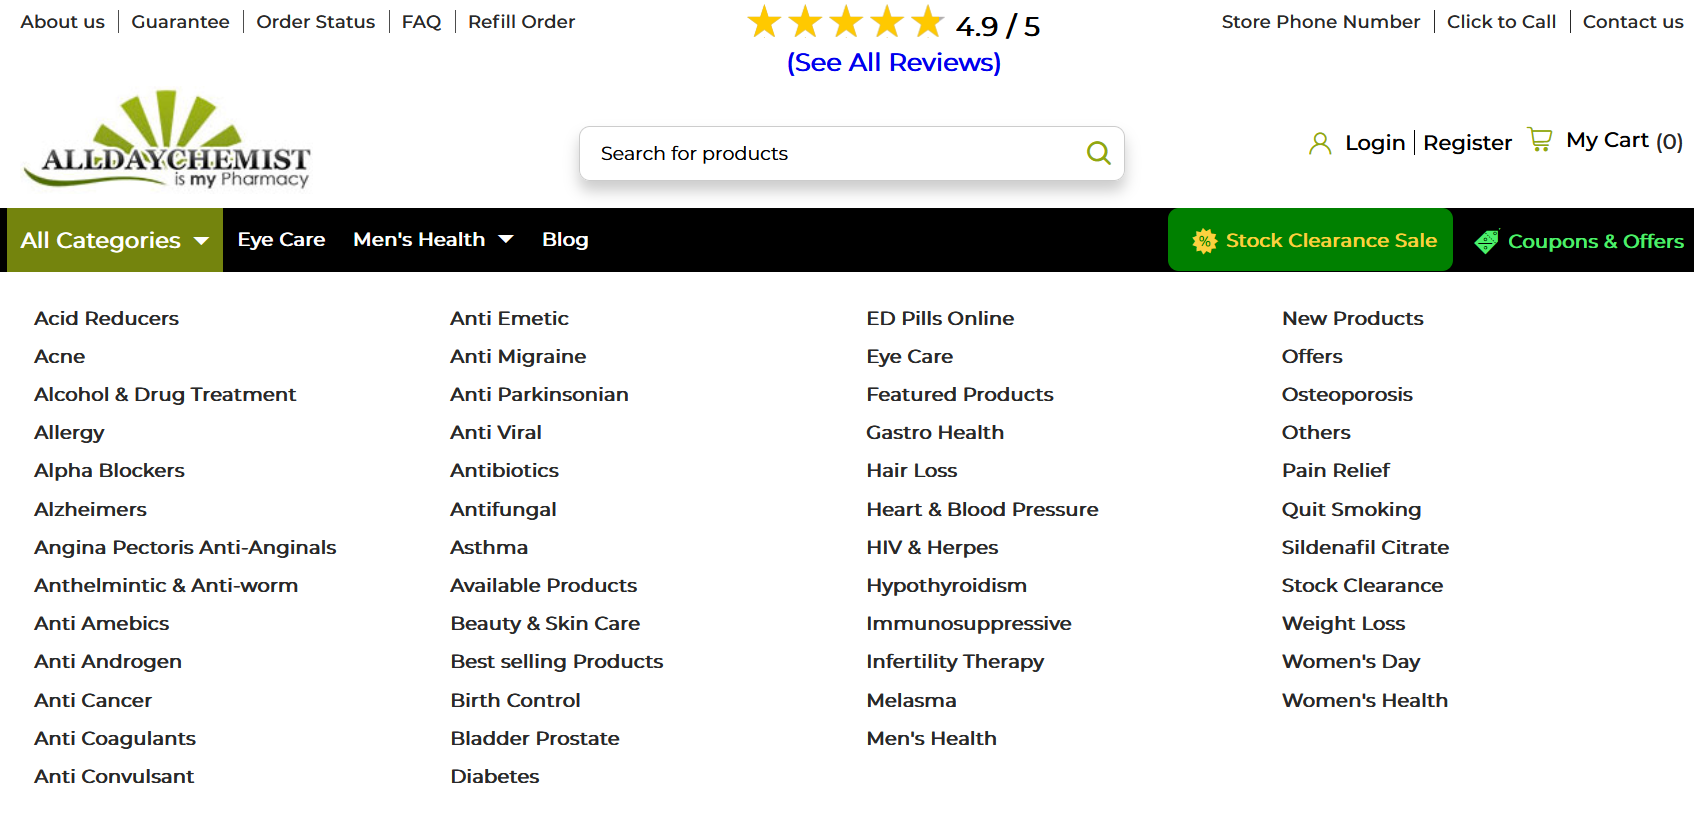Screen dimensions: 1694x818
Task: Open the Men's Health dropdown chevron
Action: [507, 239]
